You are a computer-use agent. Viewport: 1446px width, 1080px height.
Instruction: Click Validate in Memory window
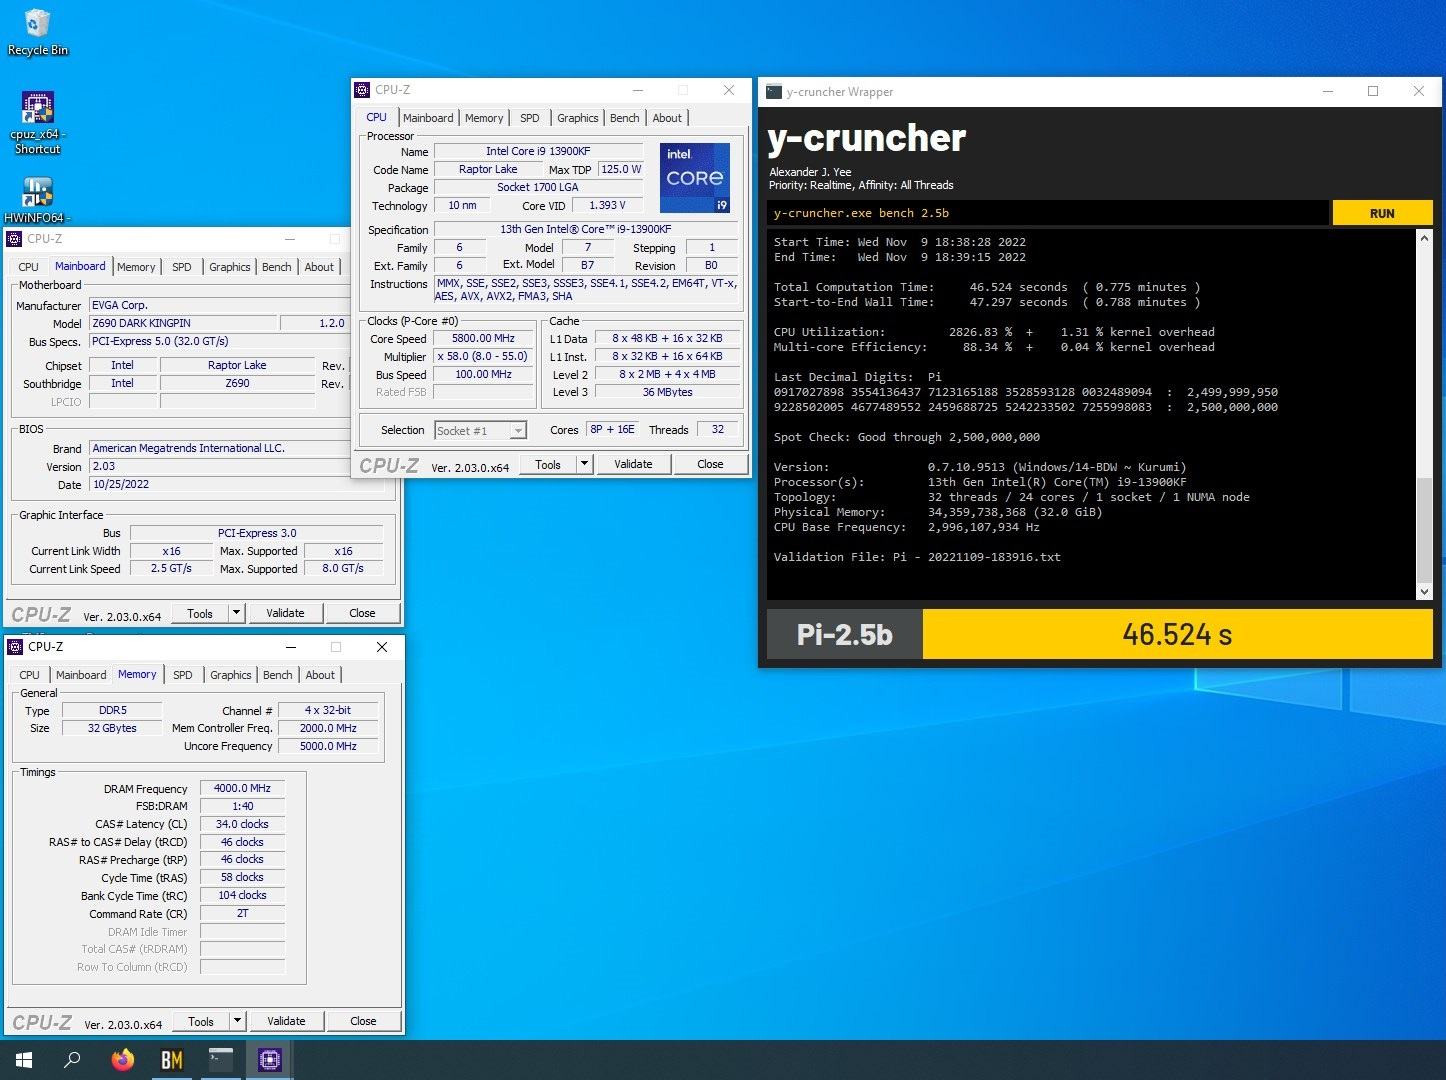[x=286, y=1021]
